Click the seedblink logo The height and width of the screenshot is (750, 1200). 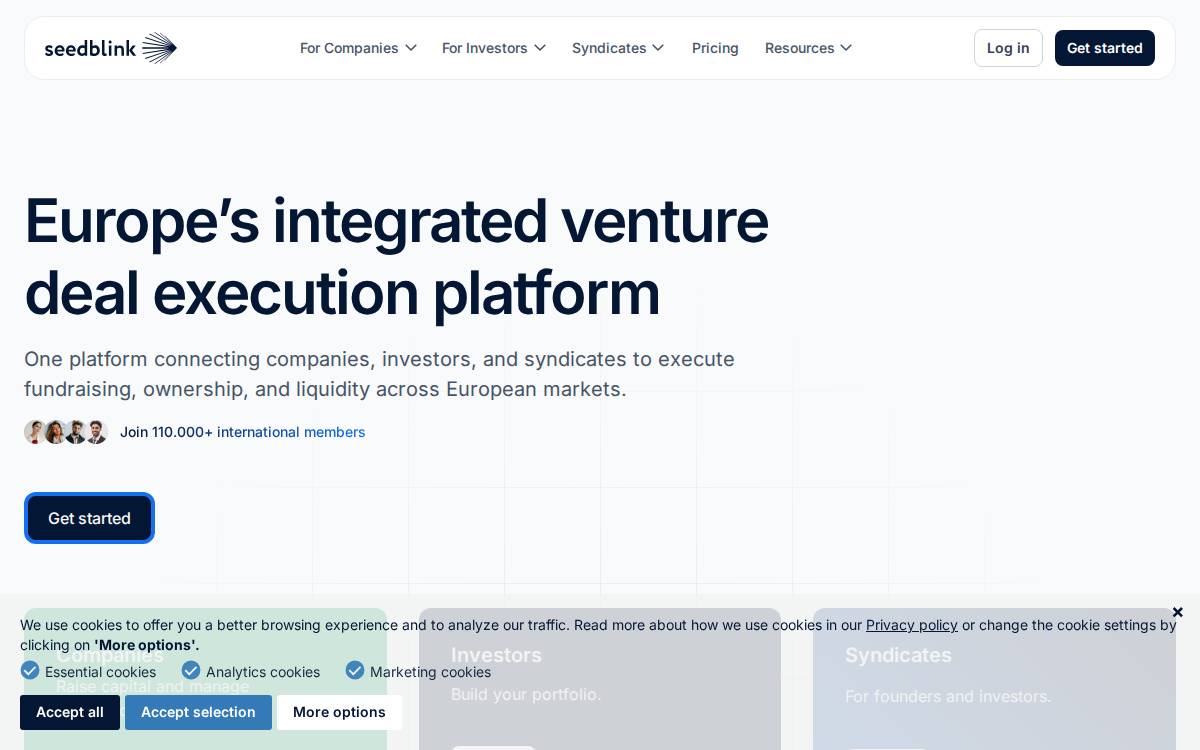click(x=111, y=48)
